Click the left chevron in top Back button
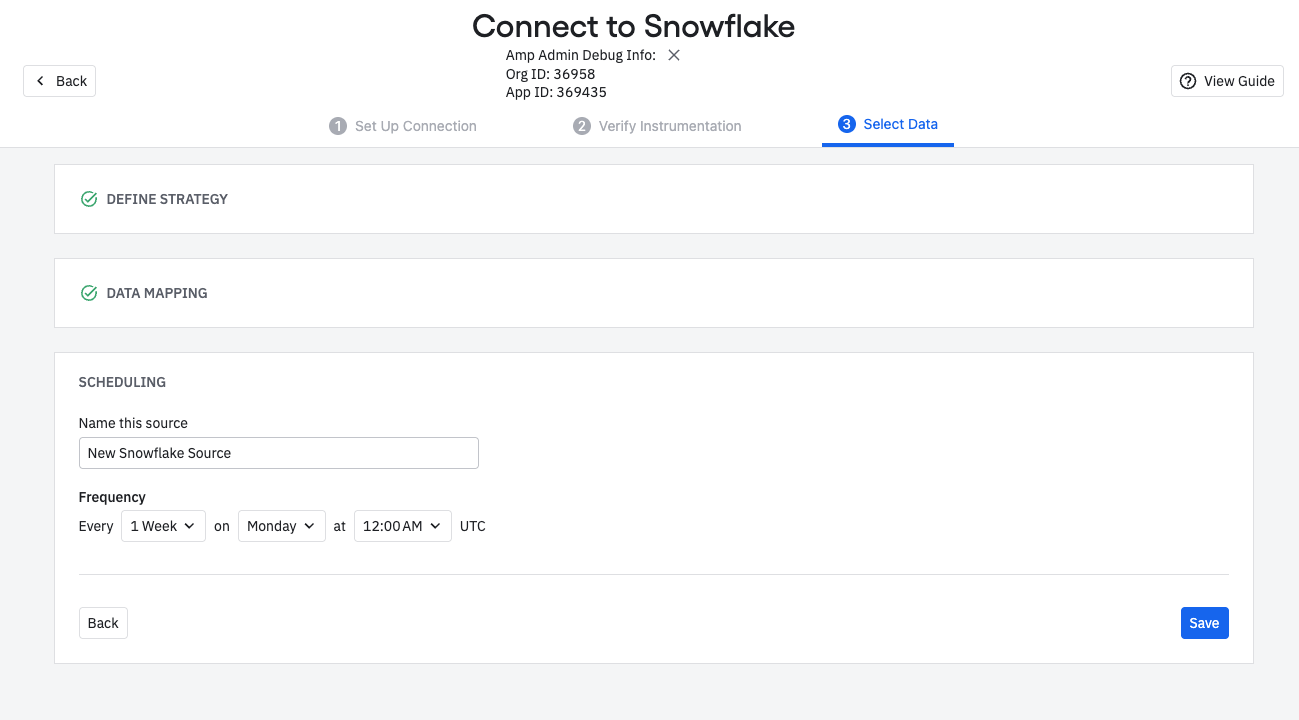Viewport: 1299px width, 720px height. click(40, 81)
